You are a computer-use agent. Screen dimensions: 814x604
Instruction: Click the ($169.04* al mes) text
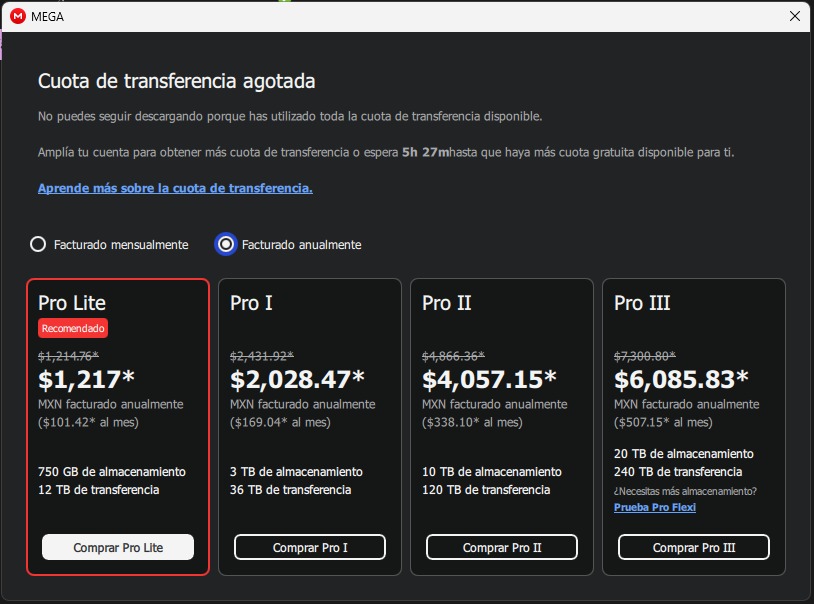280,422
